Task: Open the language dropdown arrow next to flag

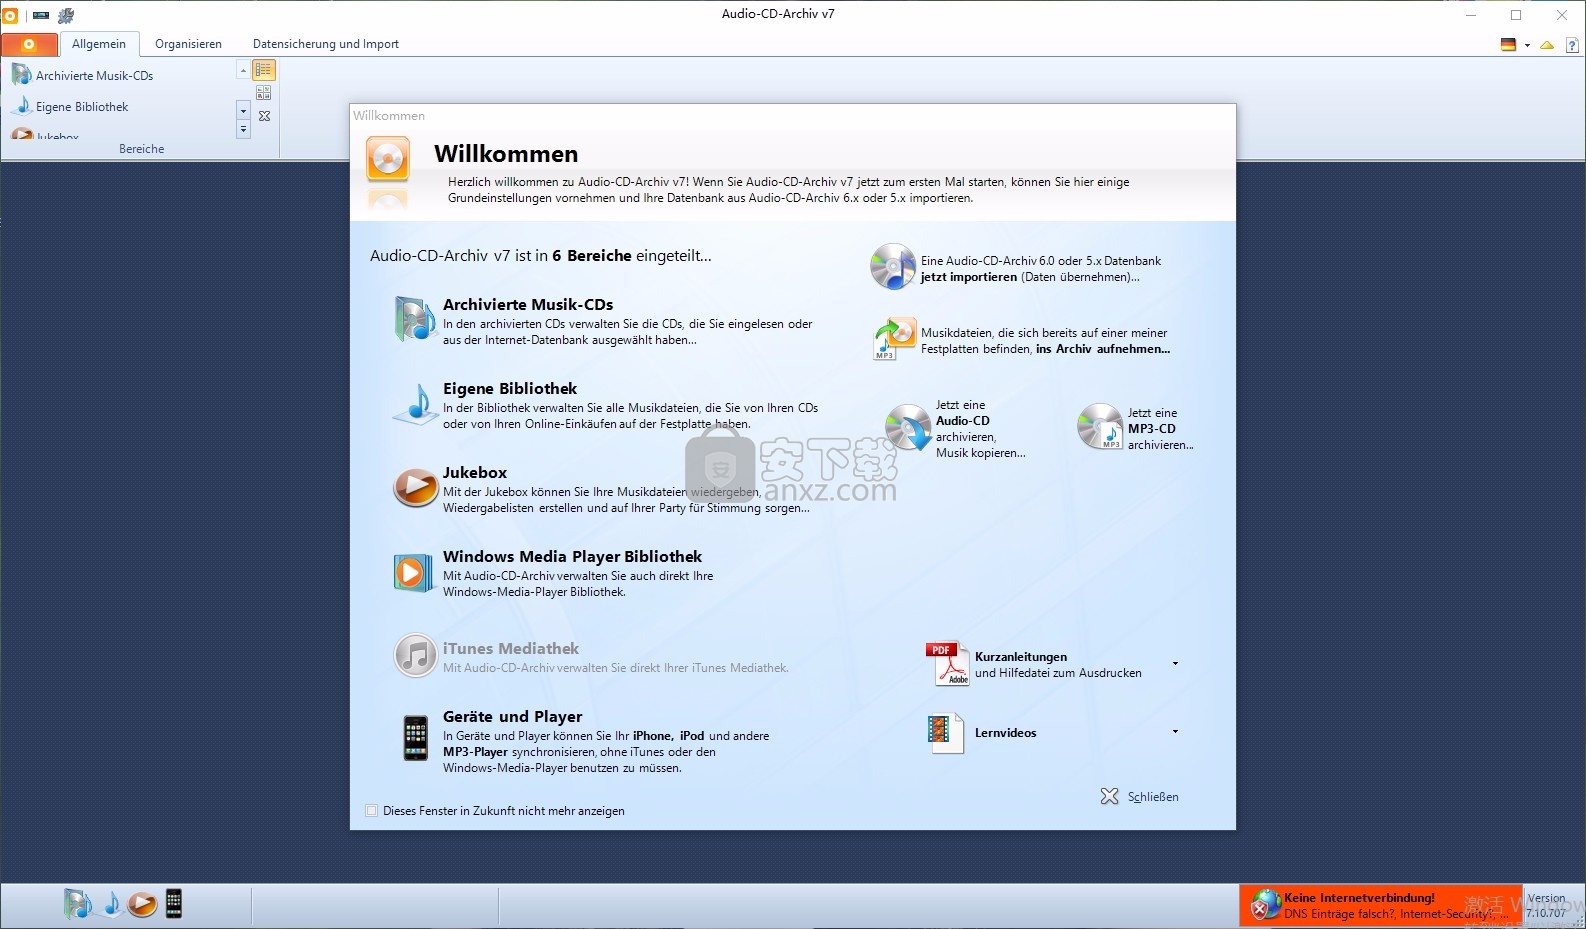Action: [1527, 45]
